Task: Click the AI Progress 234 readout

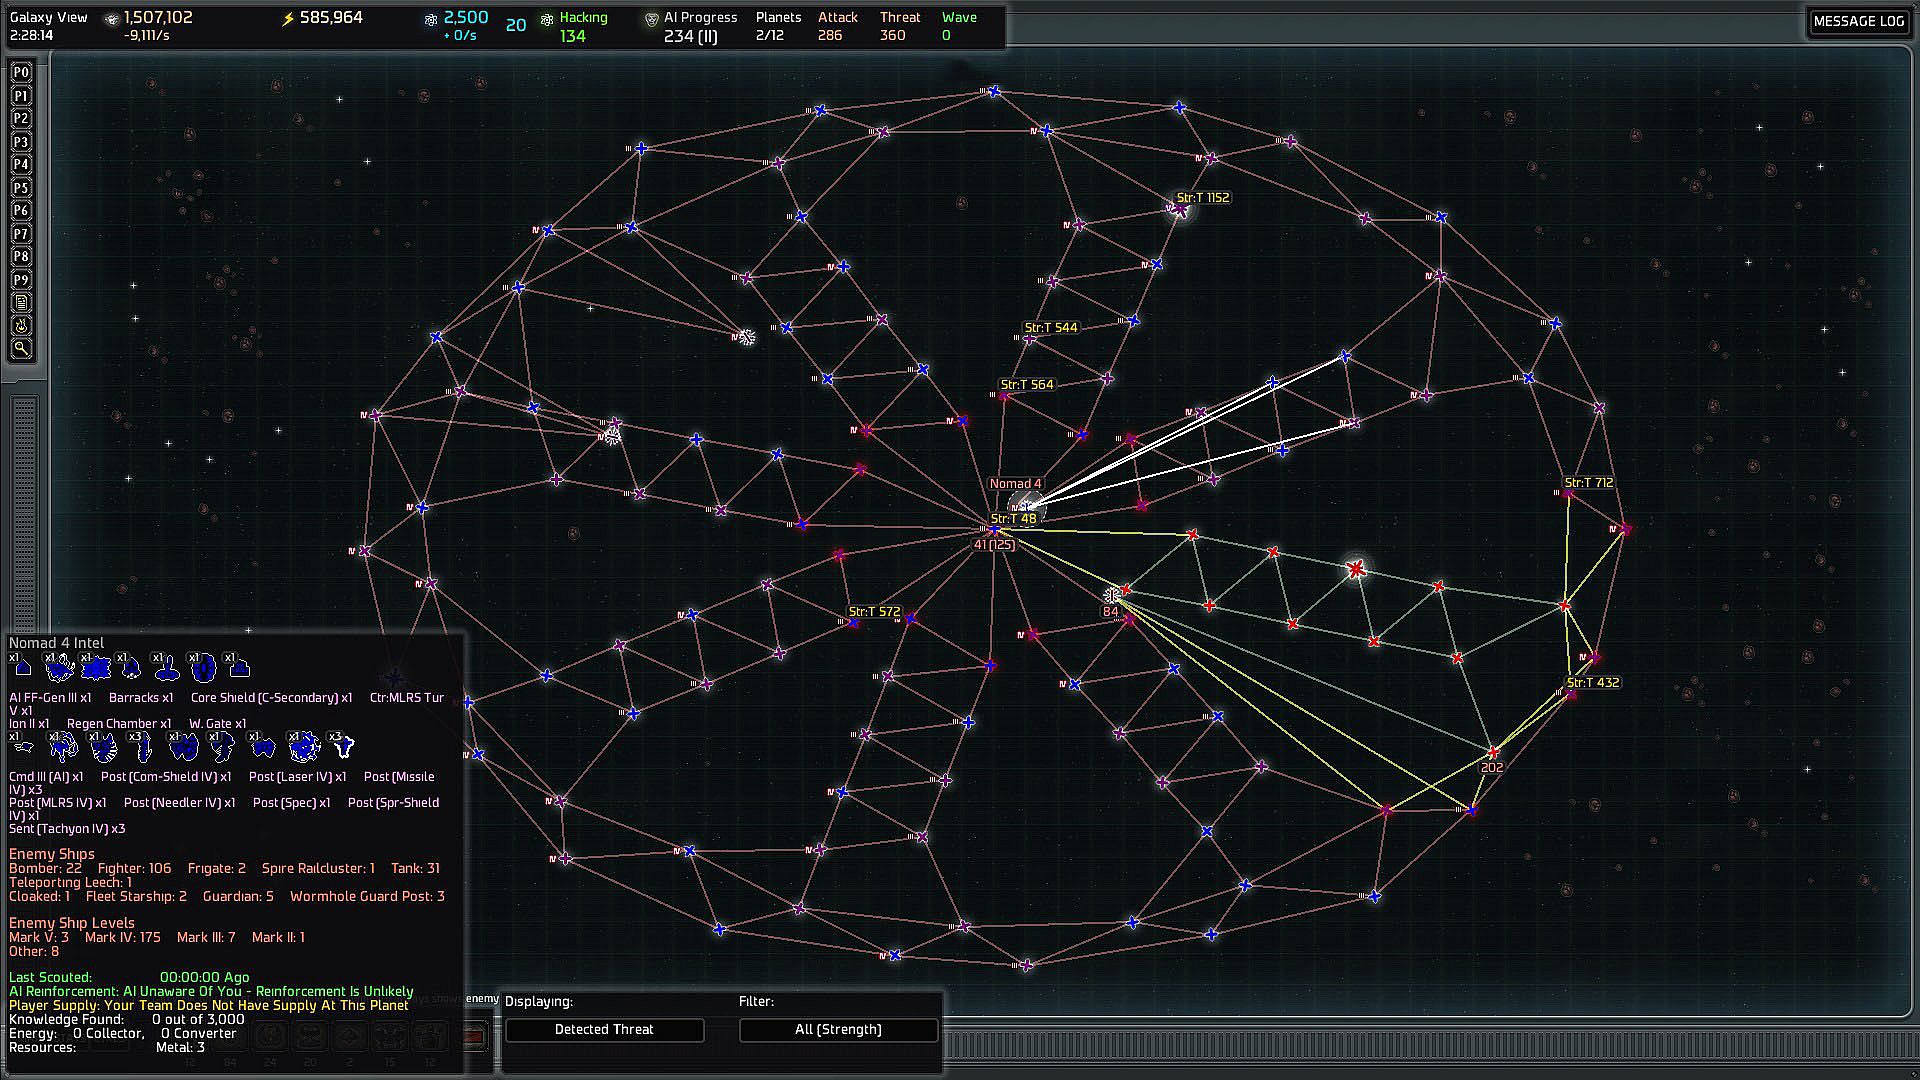Action: click(x=692, y=27)
